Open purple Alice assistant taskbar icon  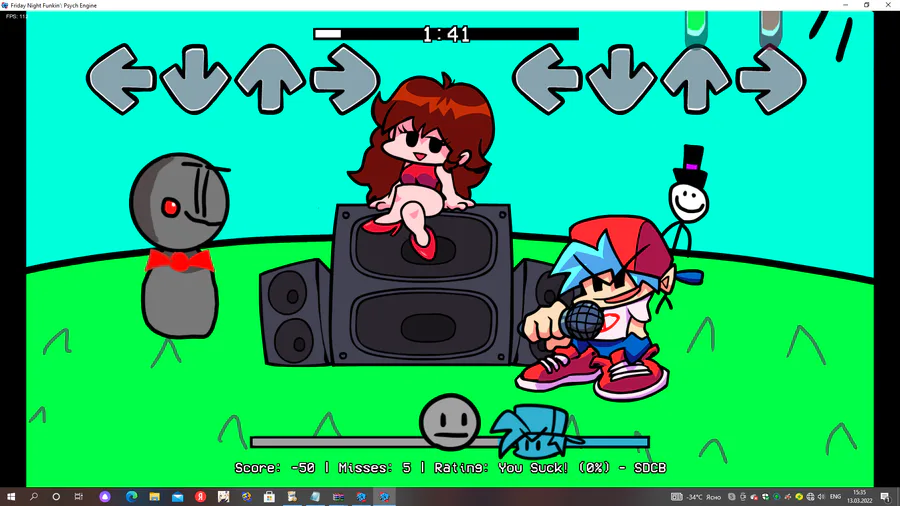point(104,497)
